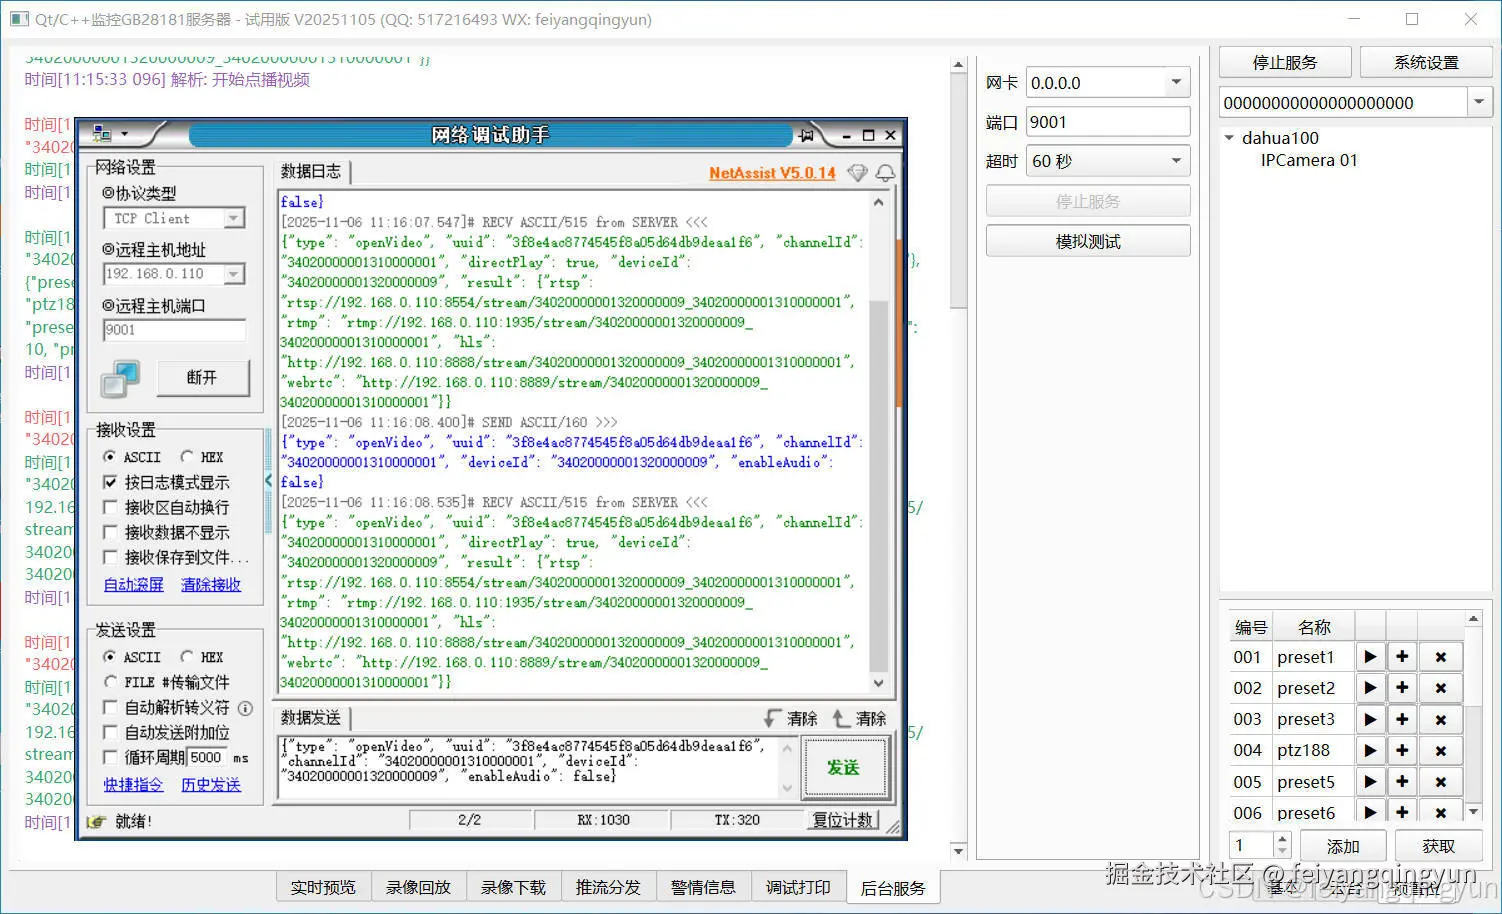This screenshot has width=1502, height=914.
Task: Click the plus icon for preset6
Action: 1402,811
